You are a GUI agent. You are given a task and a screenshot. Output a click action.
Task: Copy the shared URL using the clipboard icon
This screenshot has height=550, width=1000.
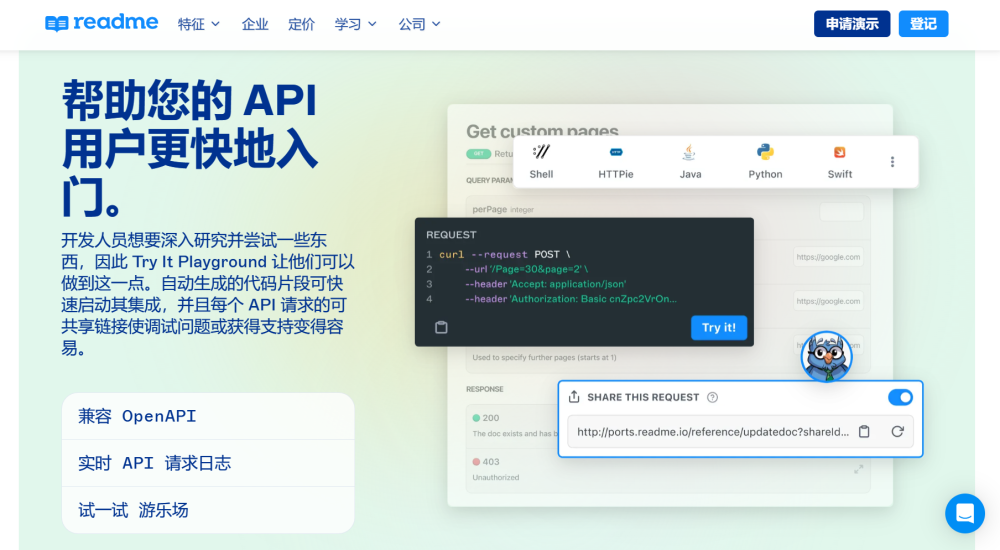(864, 432)
